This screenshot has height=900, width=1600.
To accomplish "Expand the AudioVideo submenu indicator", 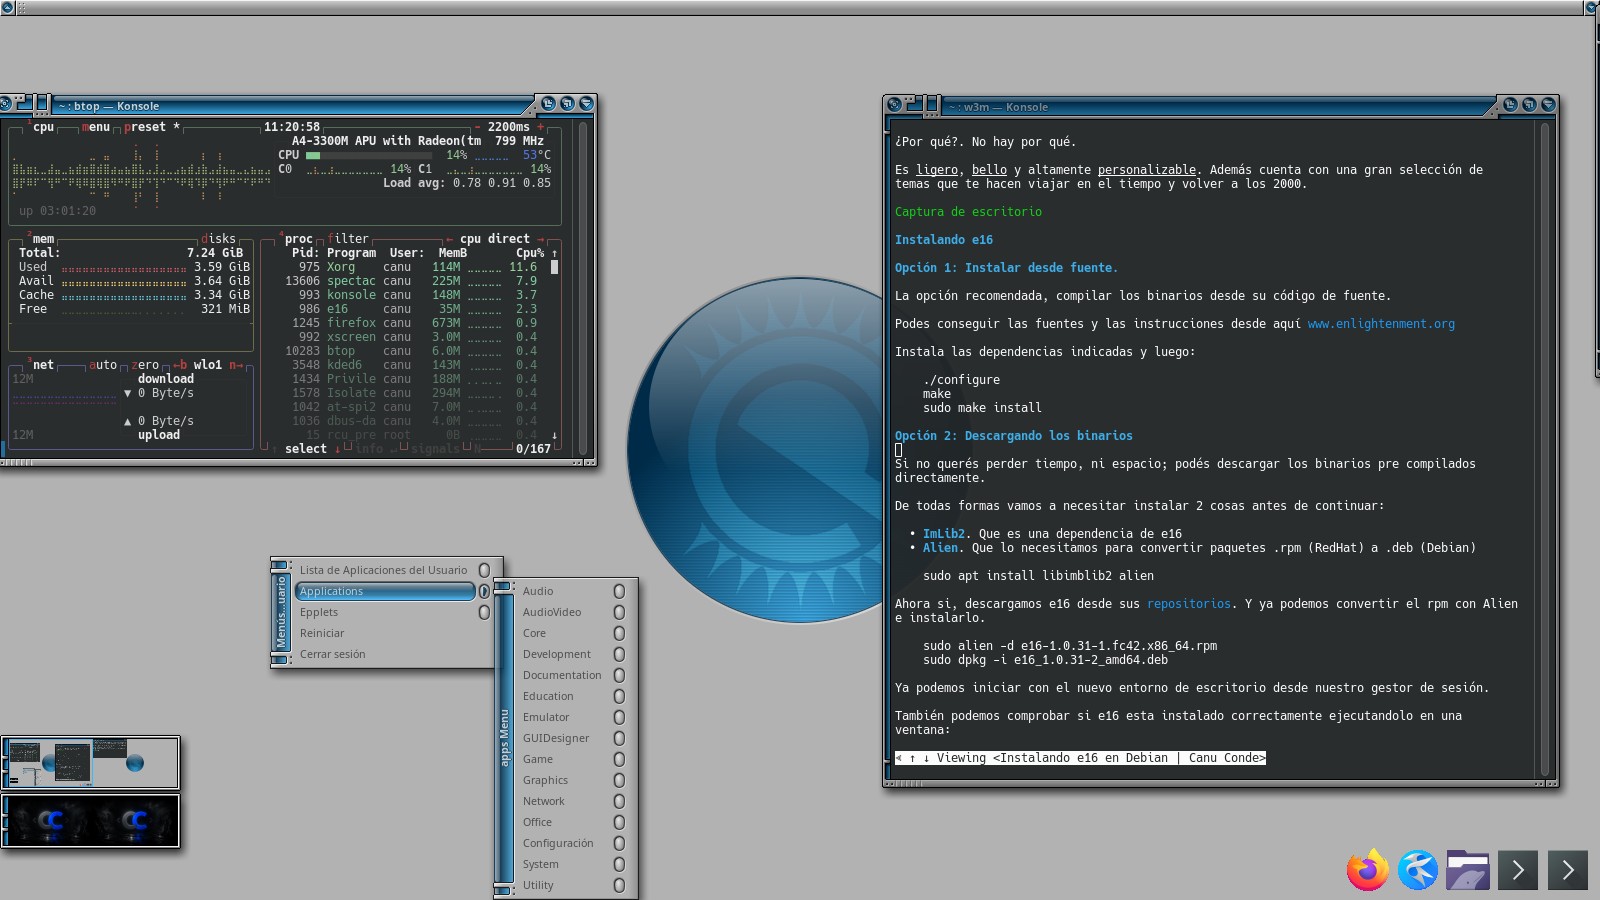I will (619, 612).
